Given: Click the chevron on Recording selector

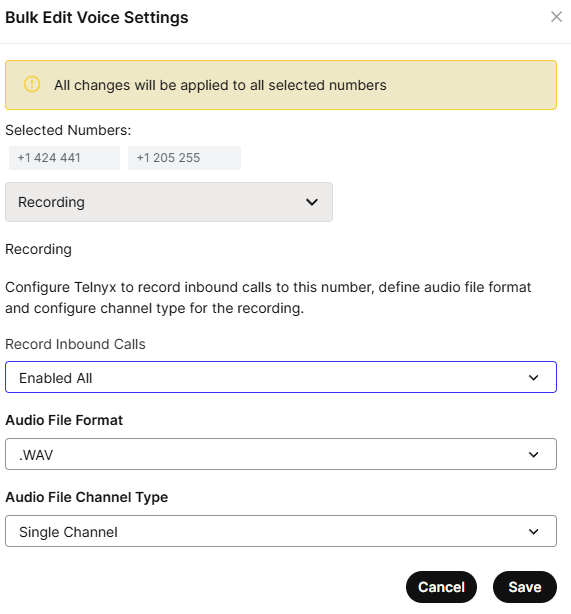Looking at the screenshot, I should [x=312, y=202].
